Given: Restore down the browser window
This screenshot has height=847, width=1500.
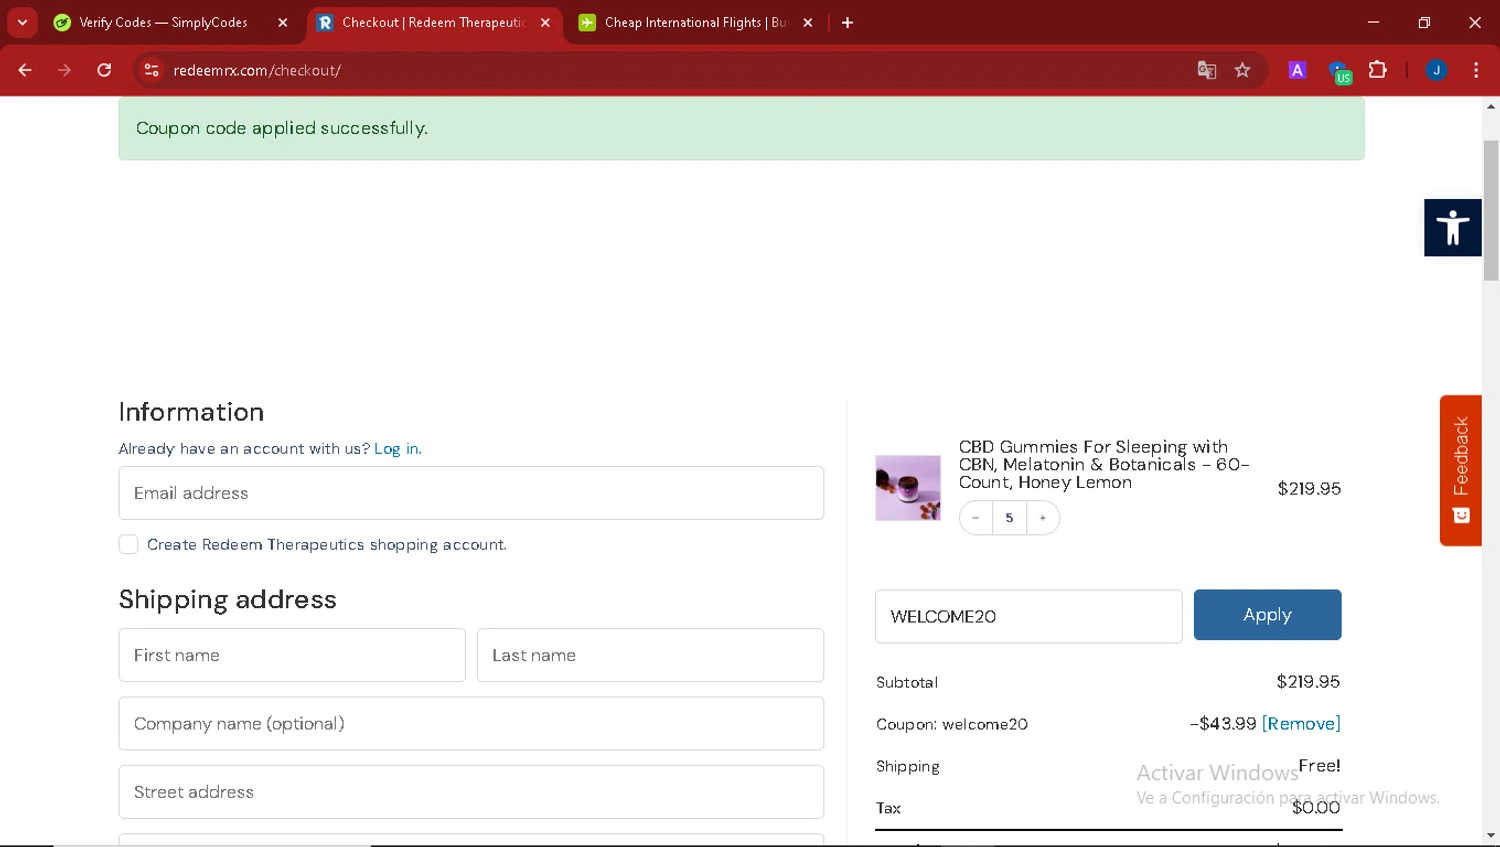Looking at the screenshot, I should (x=1424, y=22).
